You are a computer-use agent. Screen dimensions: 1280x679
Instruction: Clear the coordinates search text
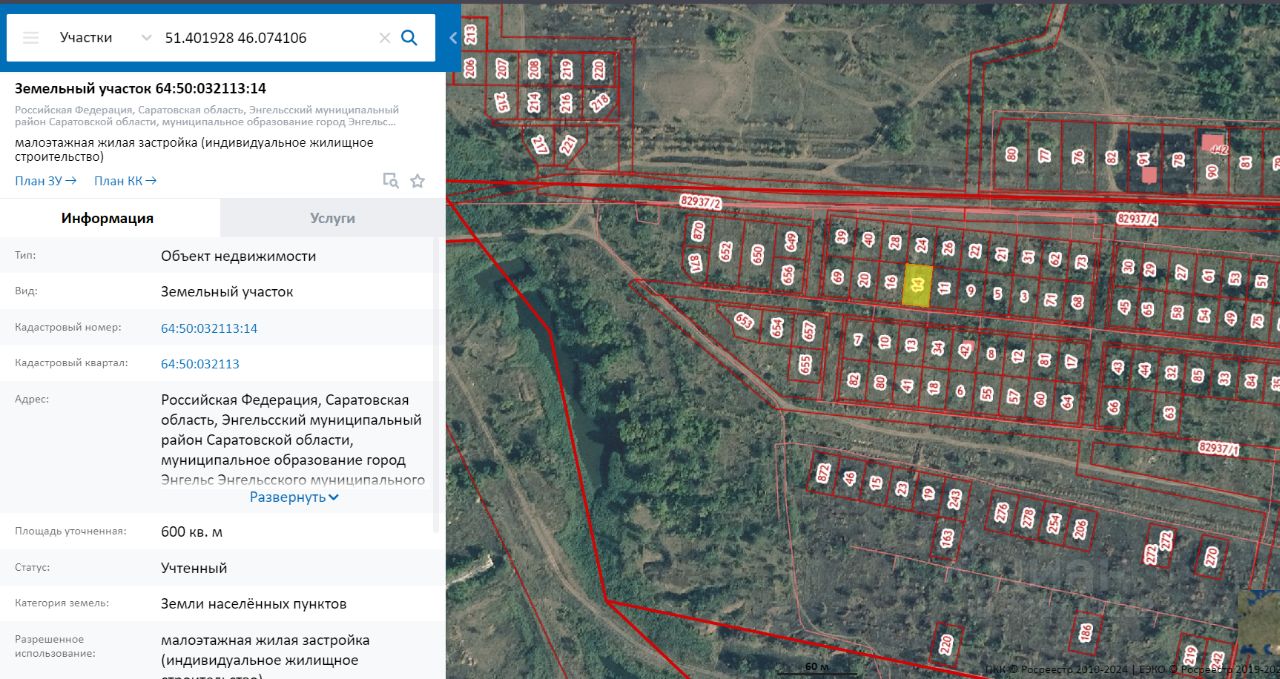[384, 38]
